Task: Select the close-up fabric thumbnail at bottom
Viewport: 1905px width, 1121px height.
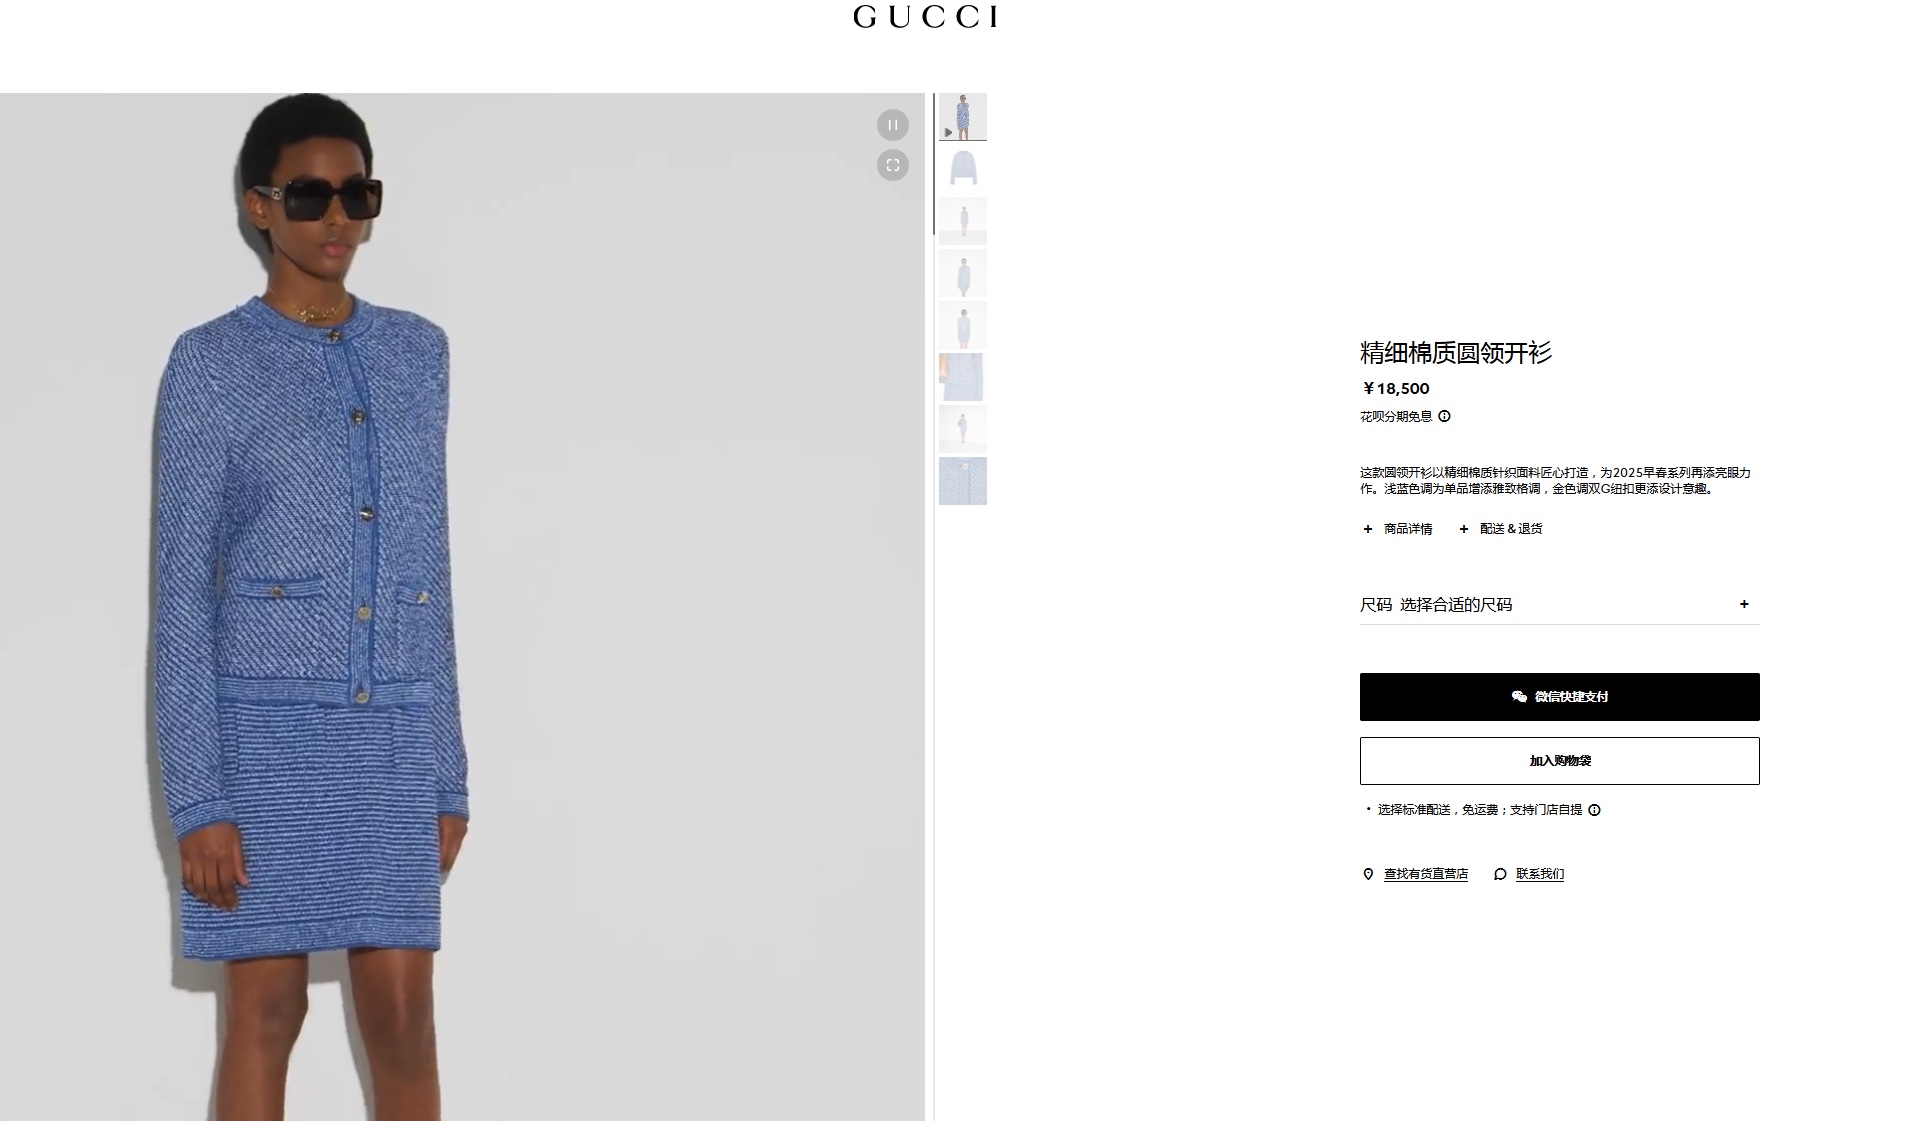Action: click(963, 481)
